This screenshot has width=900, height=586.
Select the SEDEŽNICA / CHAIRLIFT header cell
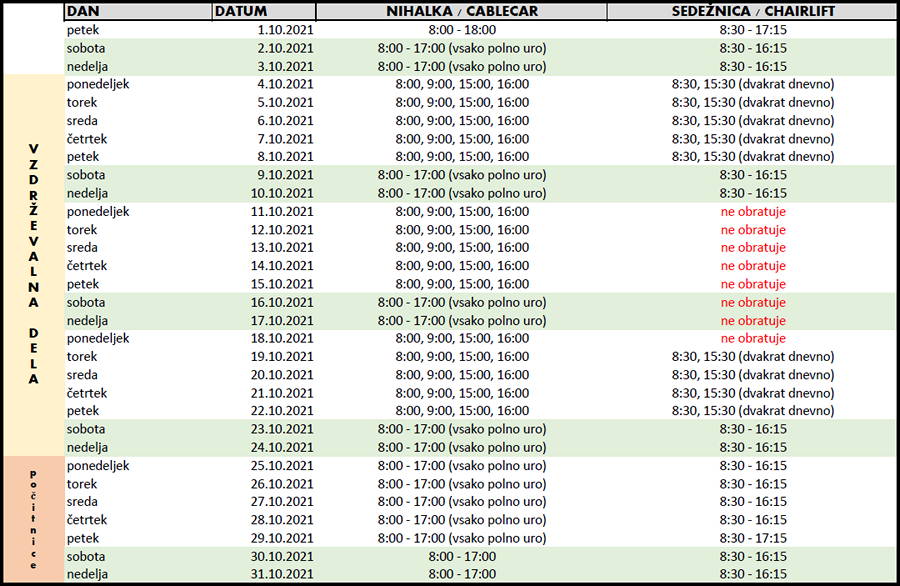(x=752, y=11)
